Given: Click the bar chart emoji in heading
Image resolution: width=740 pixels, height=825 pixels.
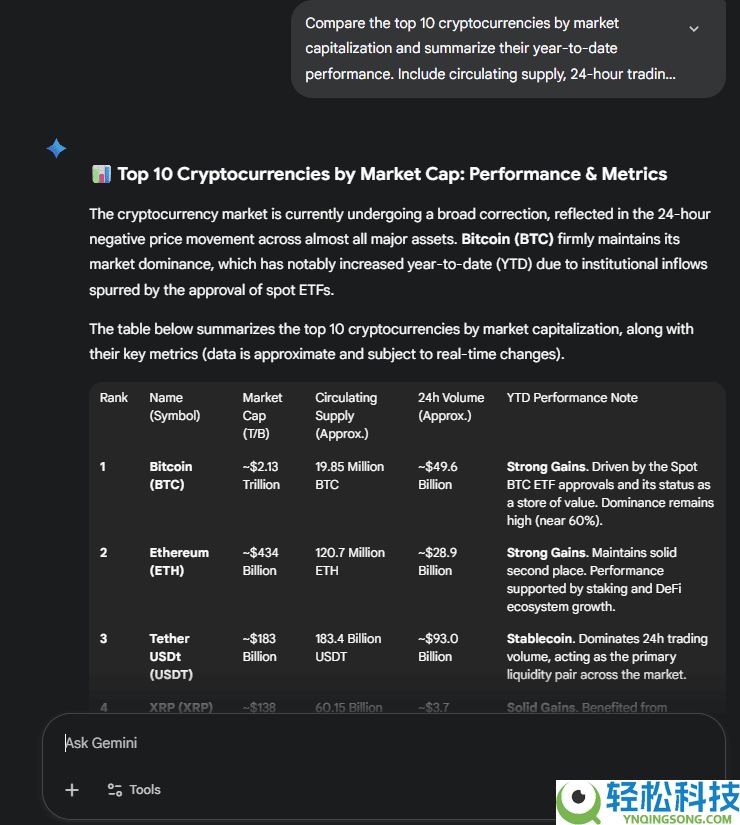Looking at the screenshot, I should tap(101, 174).
